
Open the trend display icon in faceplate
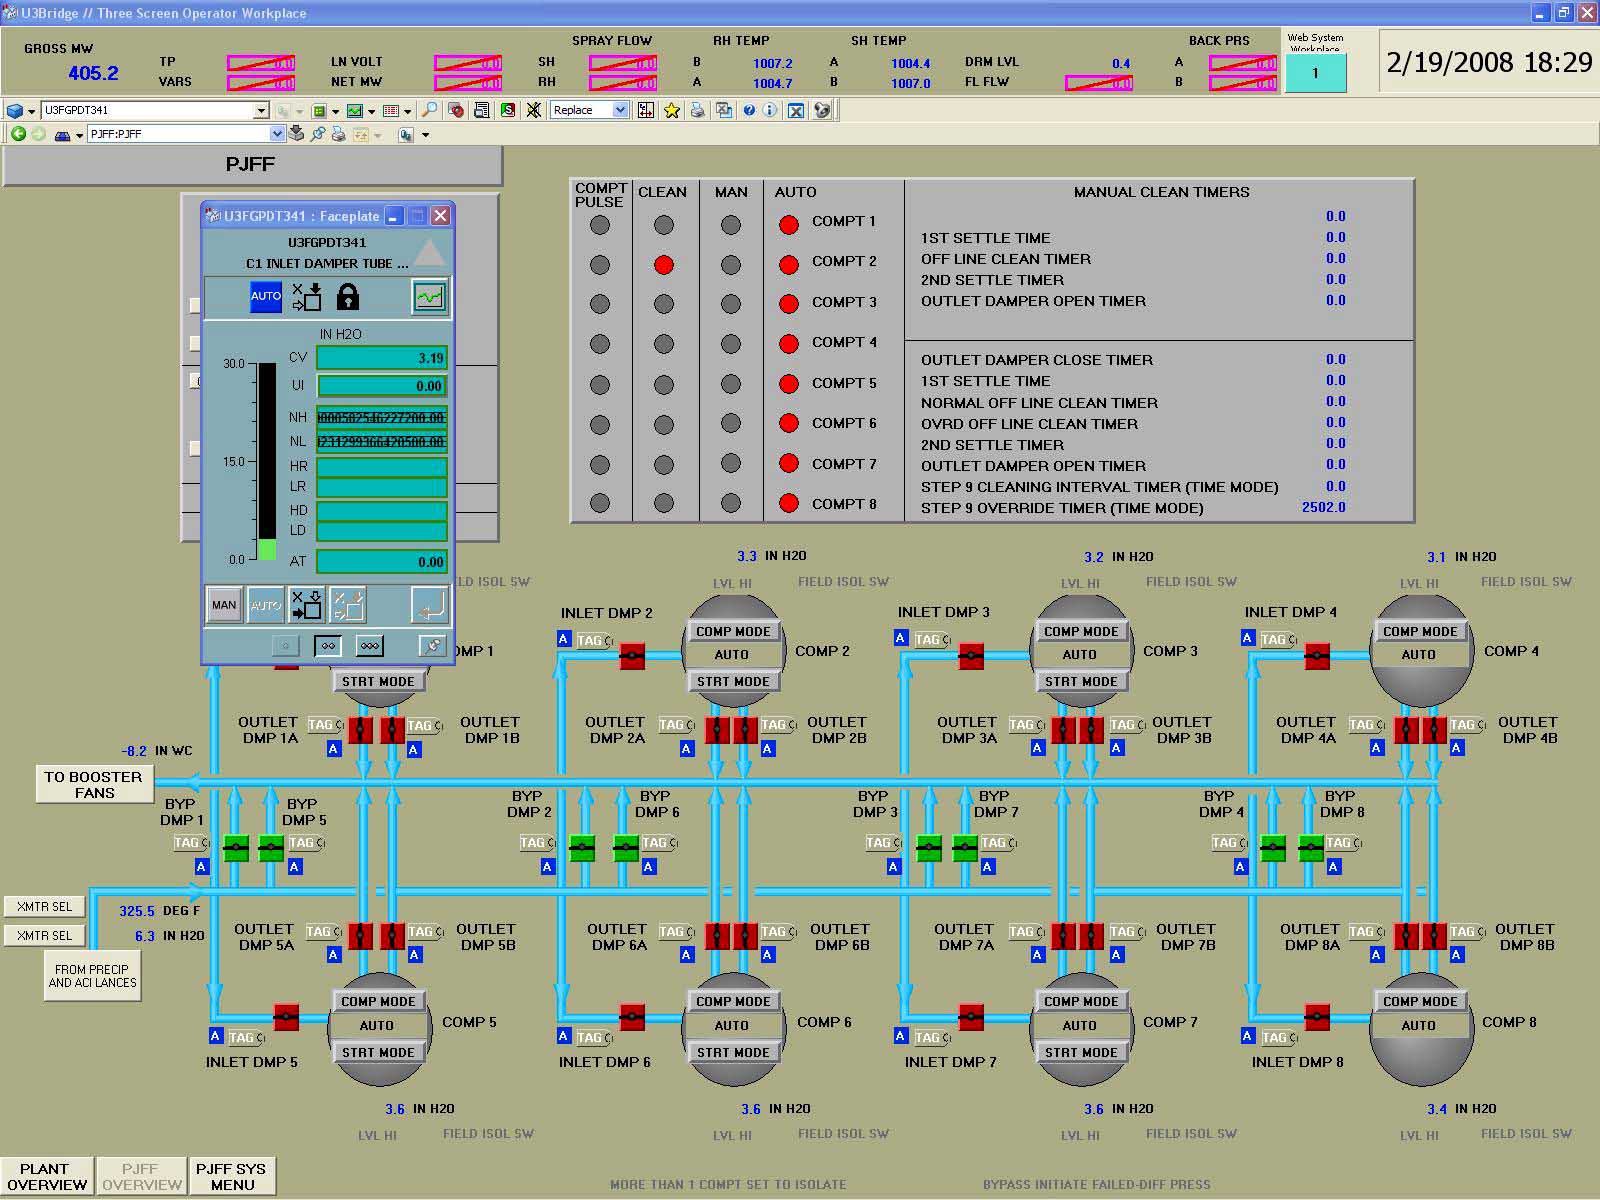(430, 297)
